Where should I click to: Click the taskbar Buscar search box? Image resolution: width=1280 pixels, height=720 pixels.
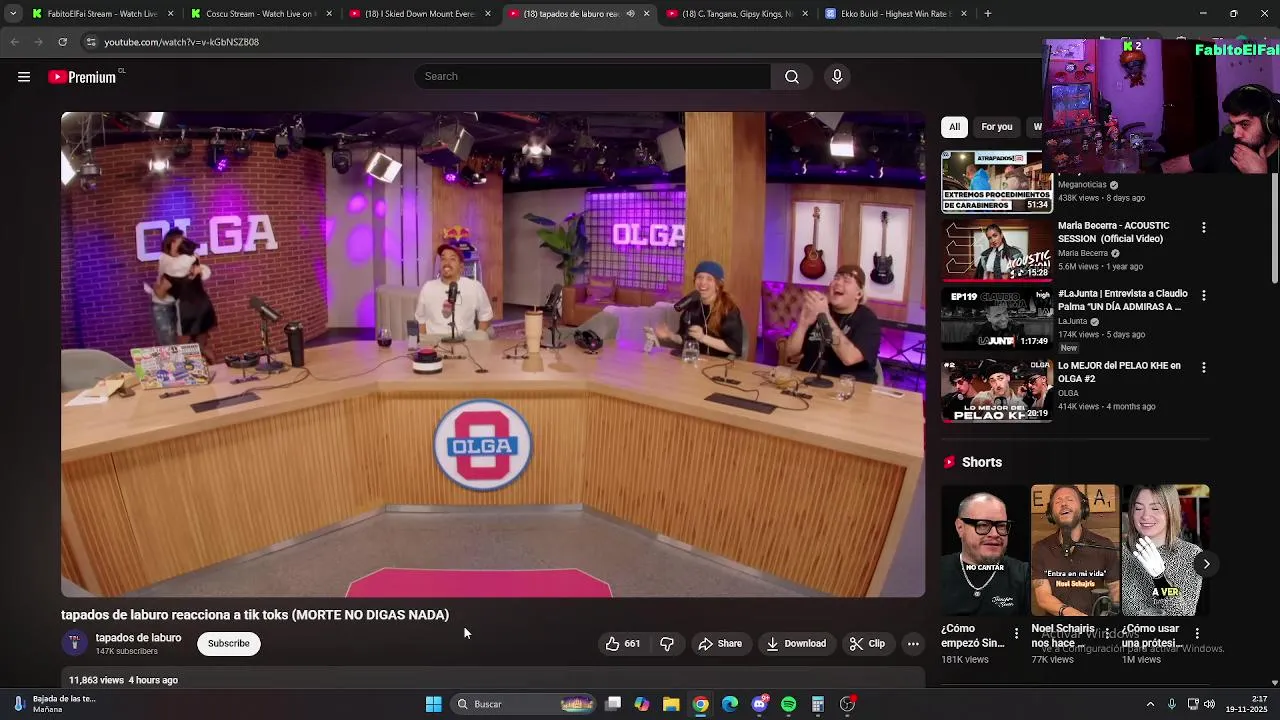click(525, 704)
